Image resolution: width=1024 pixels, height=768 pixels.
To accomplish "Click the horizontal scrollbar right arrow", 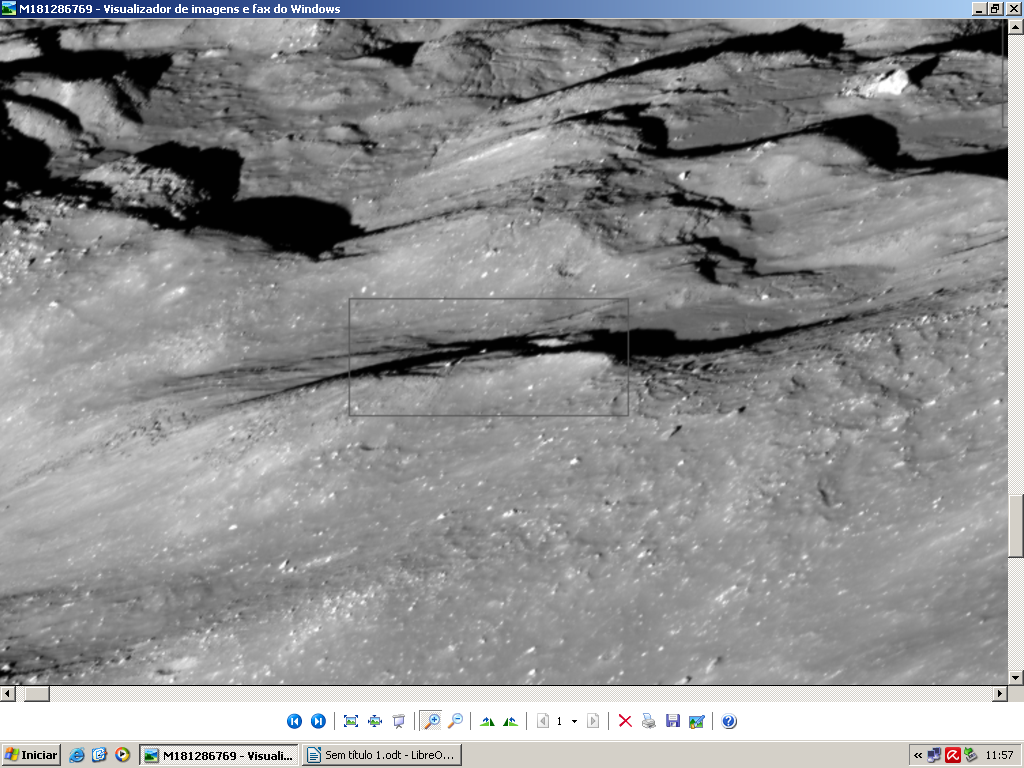I will (x=999, y=693).
